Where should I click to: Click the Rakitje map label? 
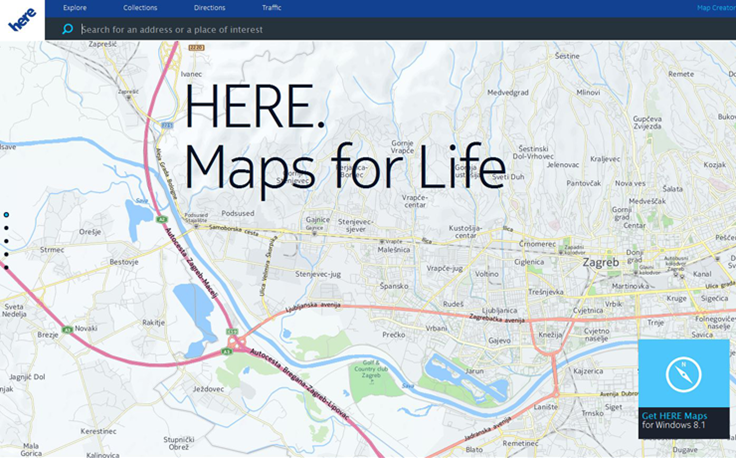(153, 322)
